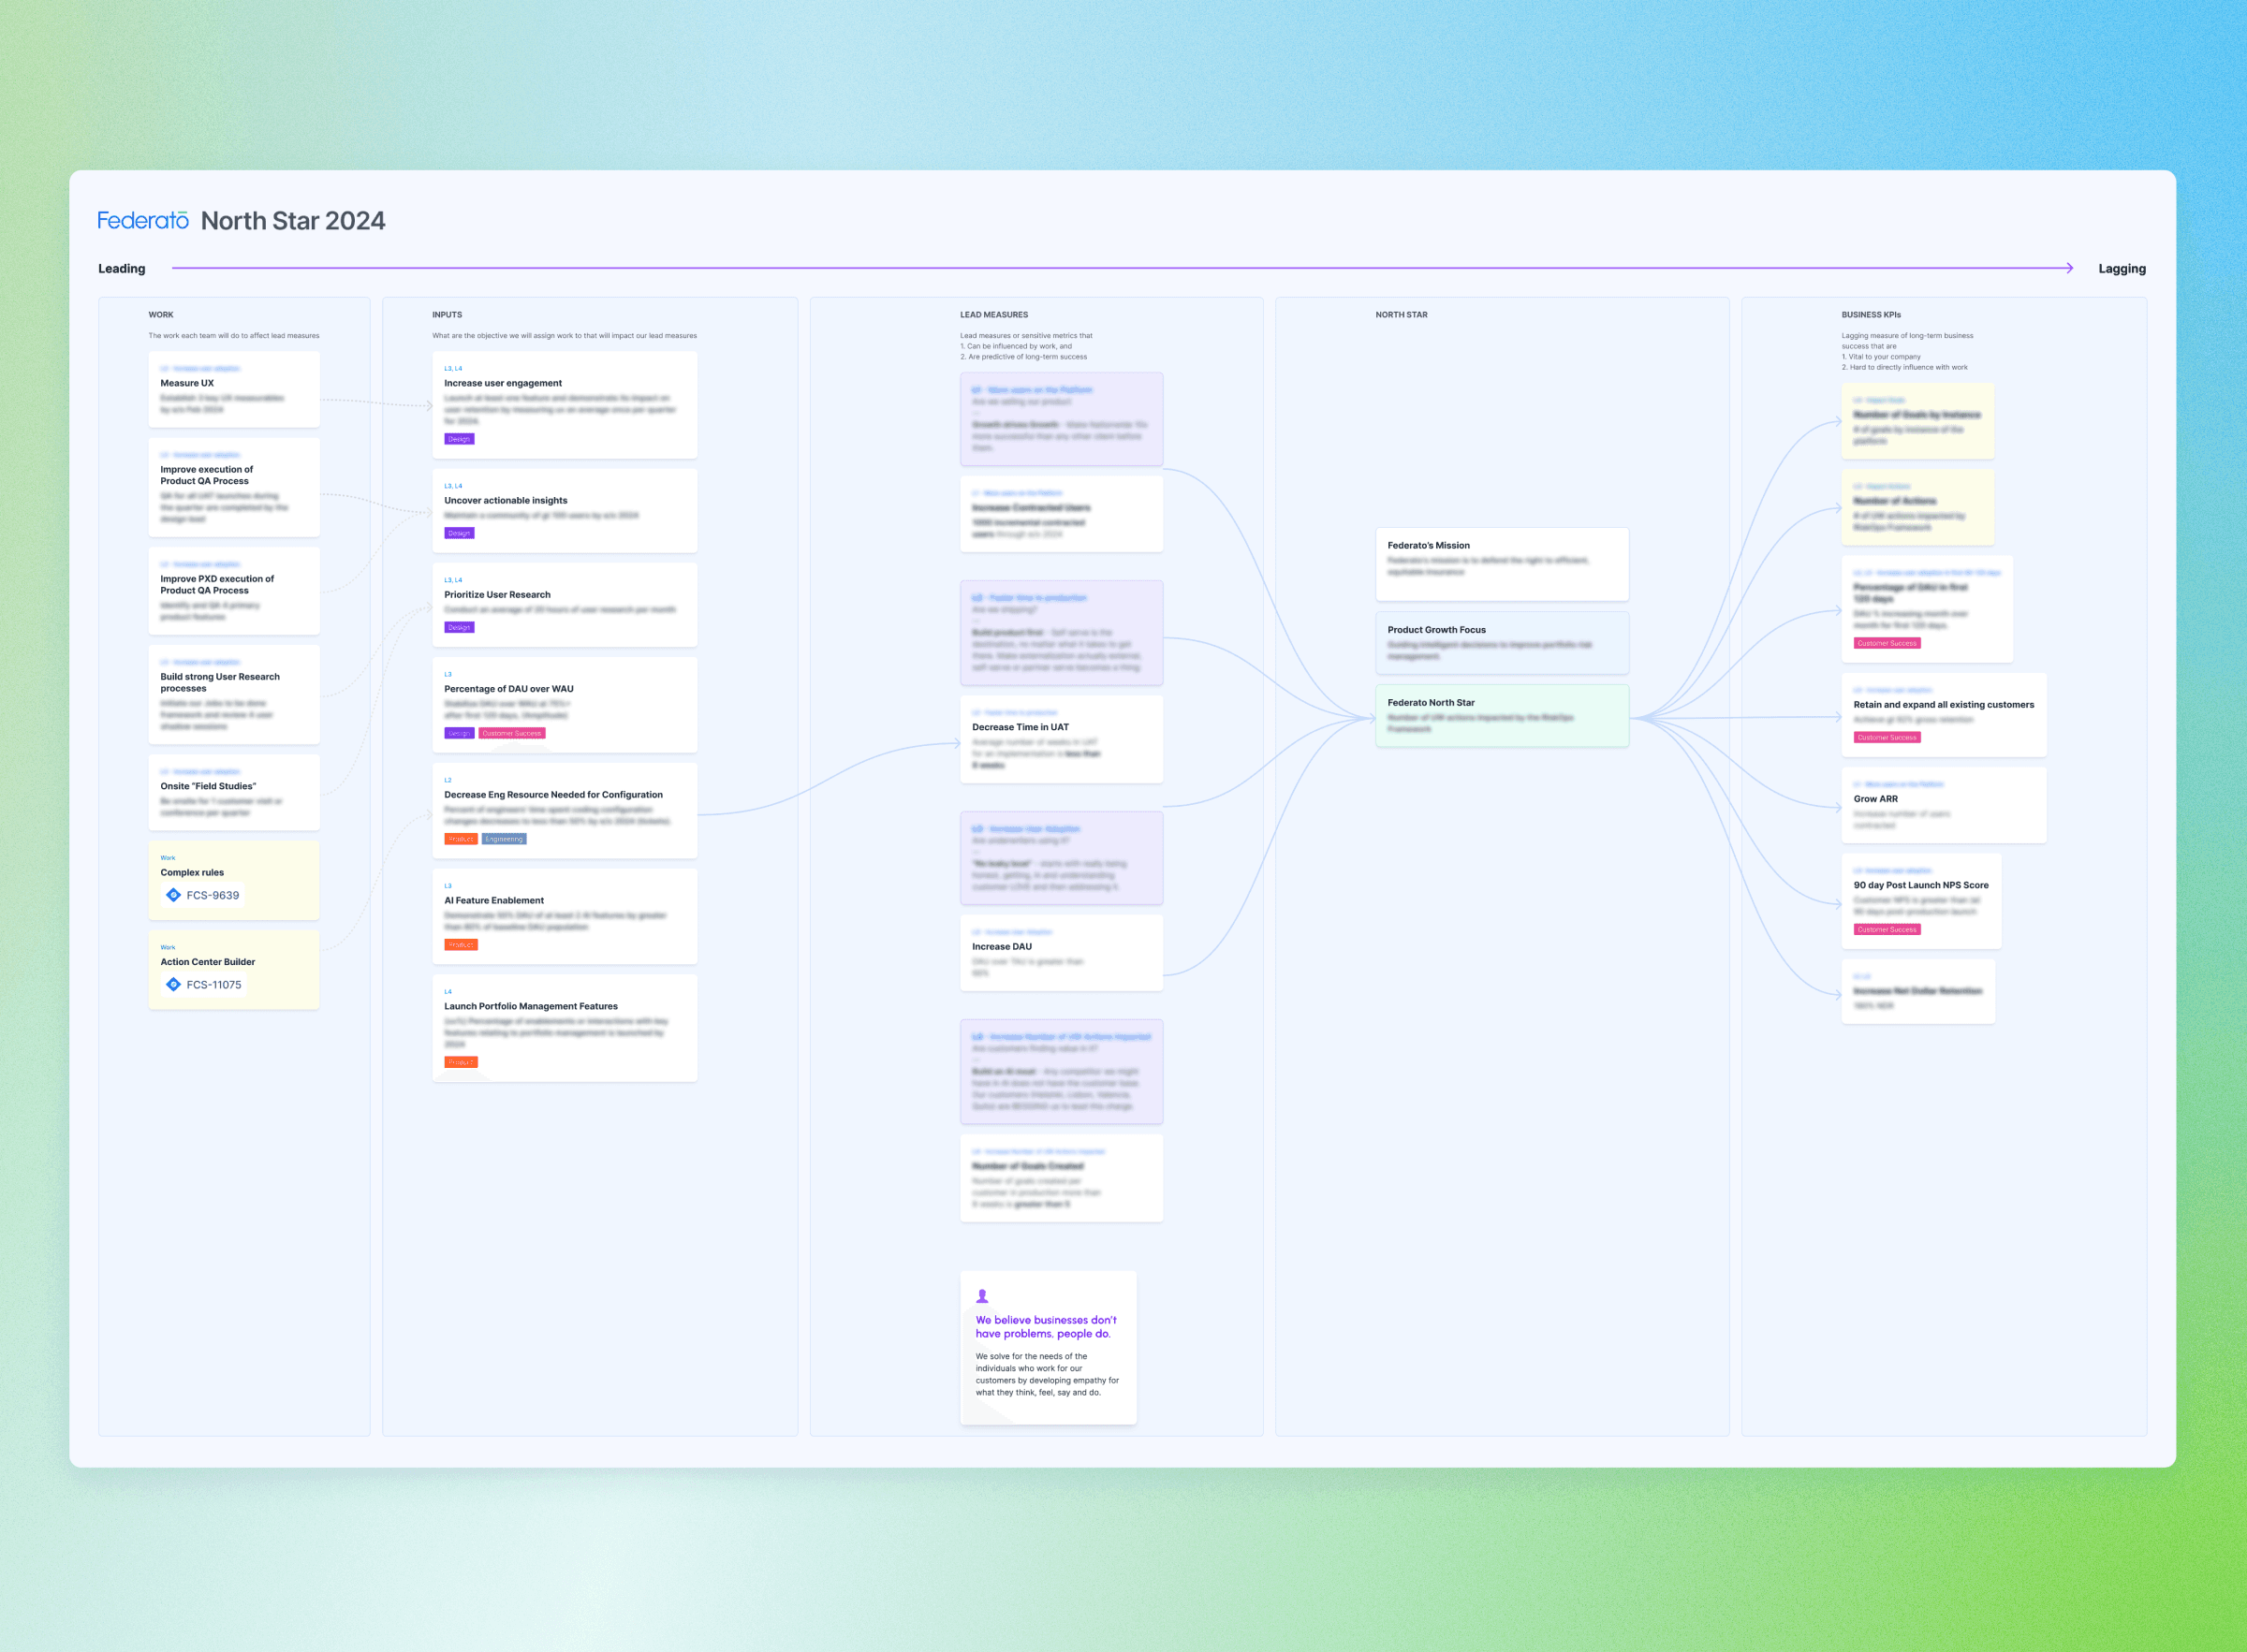Open the FCS-11075 issue link

[213, 984]
